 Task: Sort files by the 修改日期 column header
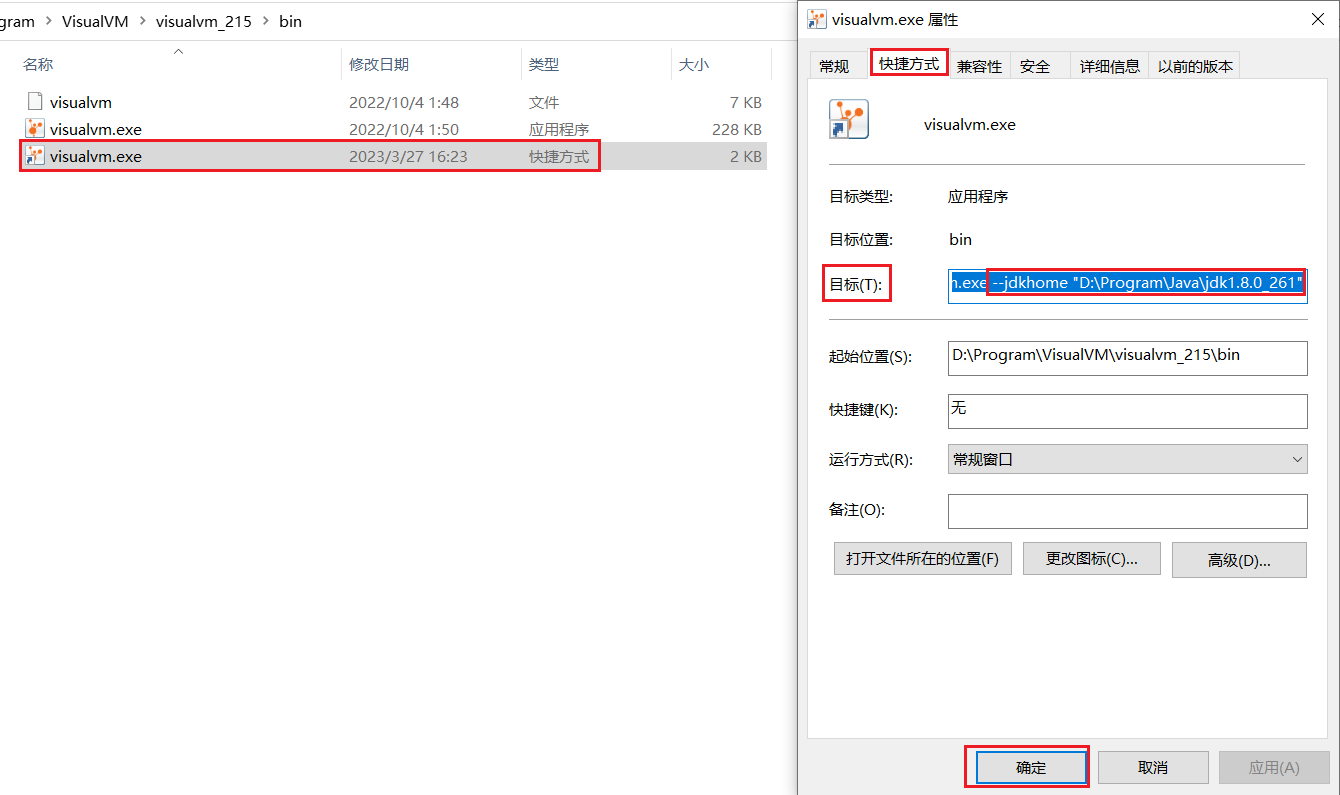379,64
